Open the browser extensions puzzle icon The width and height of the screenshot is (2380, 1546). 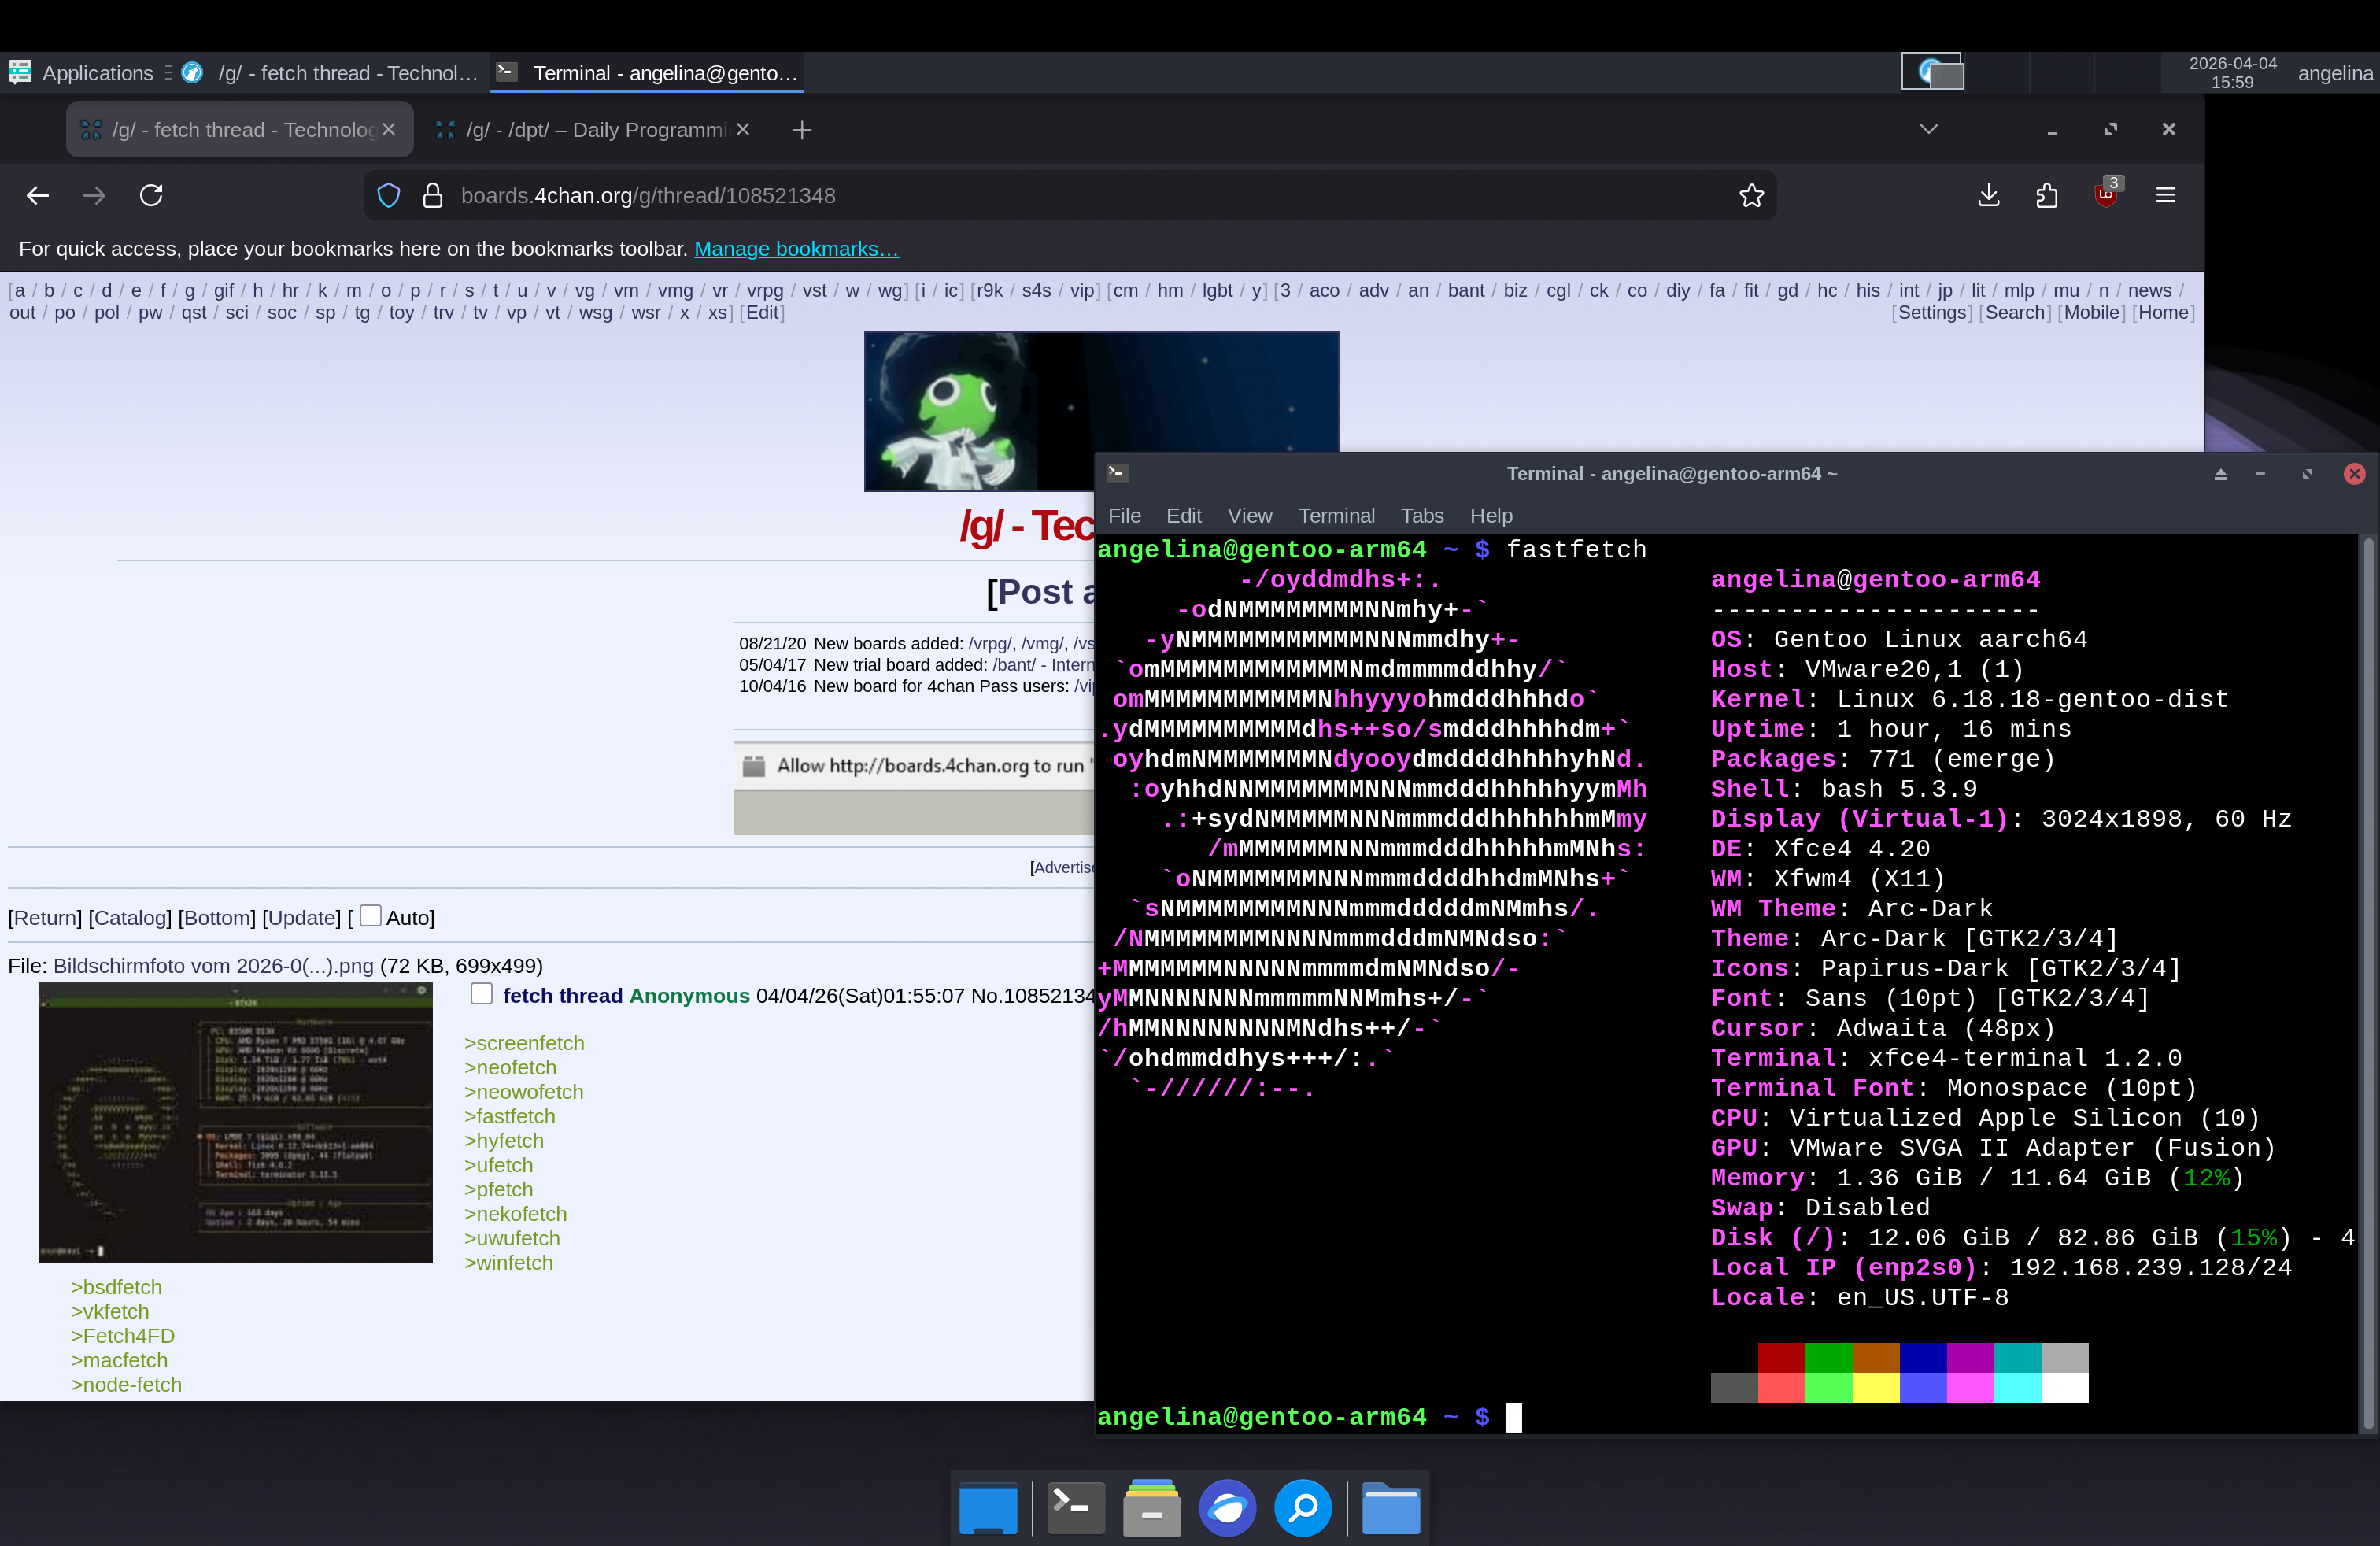(x=2046, y=195)
